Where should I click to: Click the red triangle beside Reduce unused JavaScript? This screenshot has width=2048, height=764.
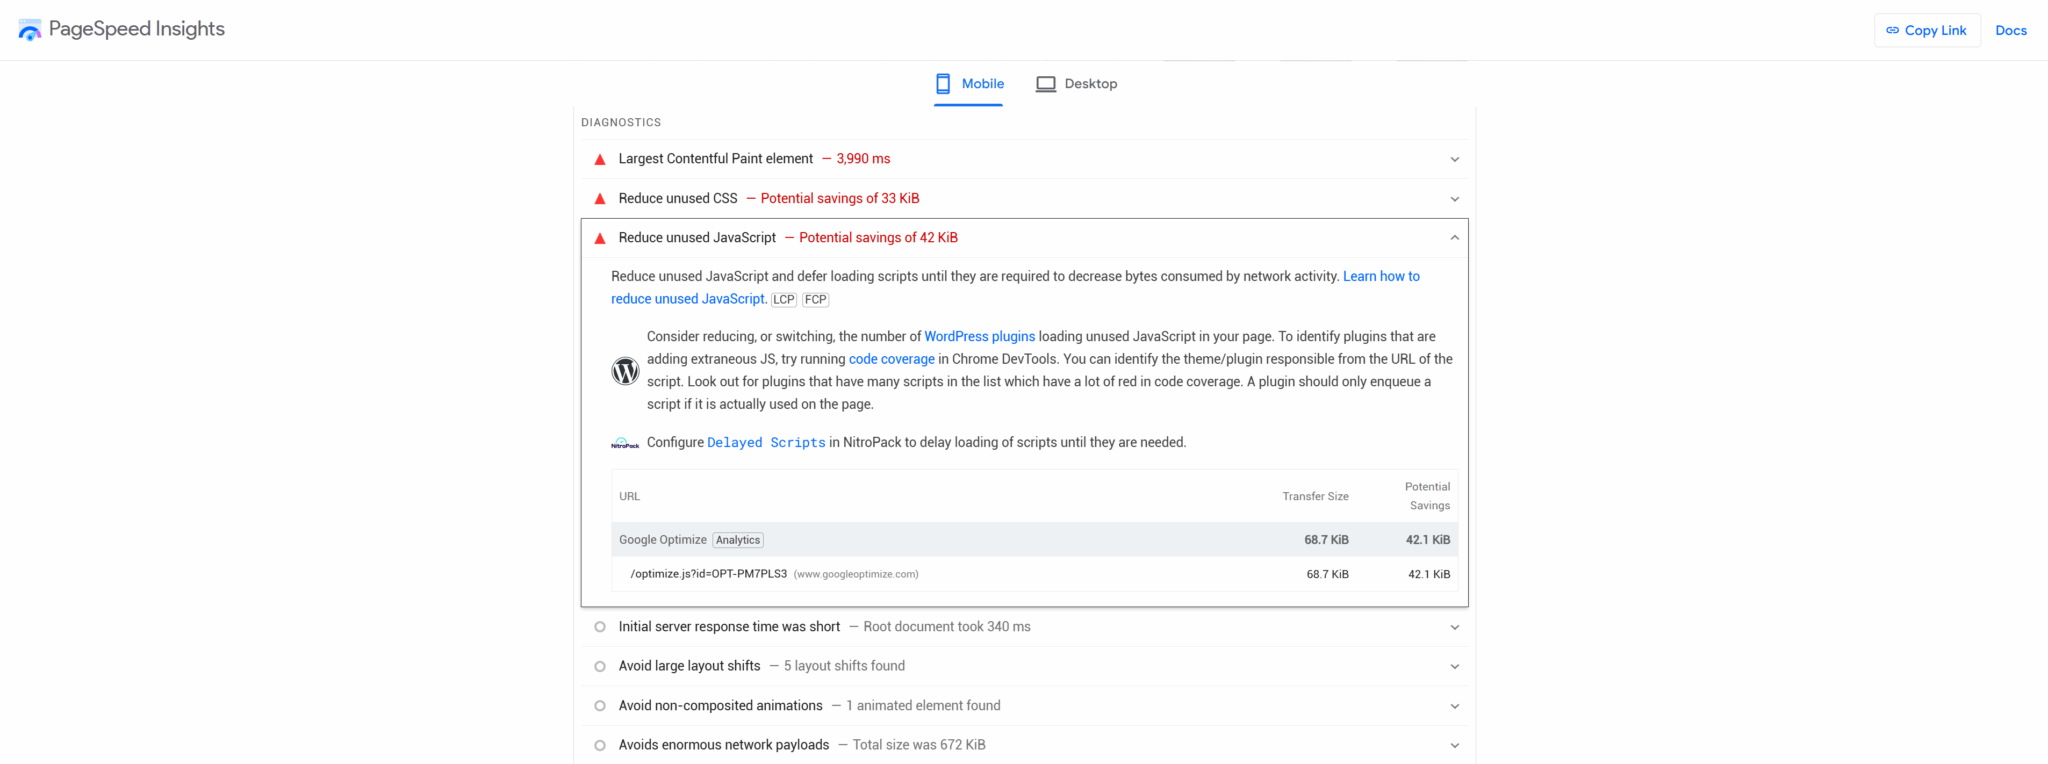coord(600,238)
